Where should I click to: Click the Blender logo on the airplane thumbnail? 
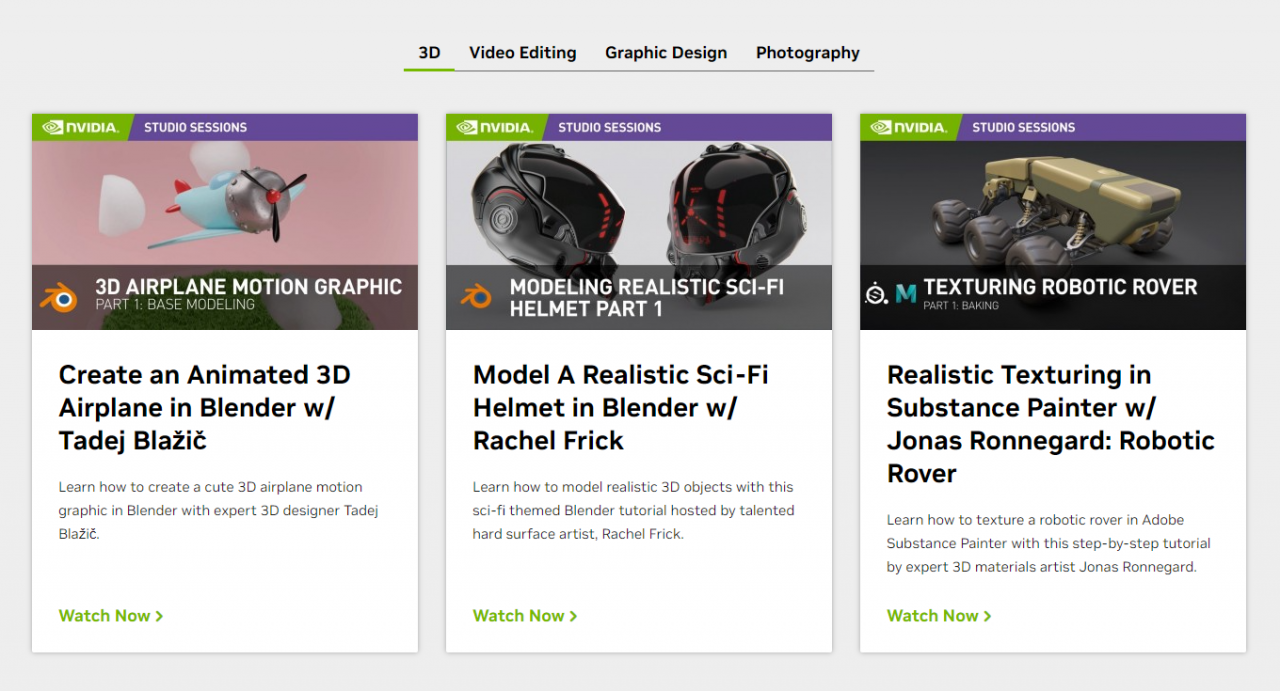[58, 297]
